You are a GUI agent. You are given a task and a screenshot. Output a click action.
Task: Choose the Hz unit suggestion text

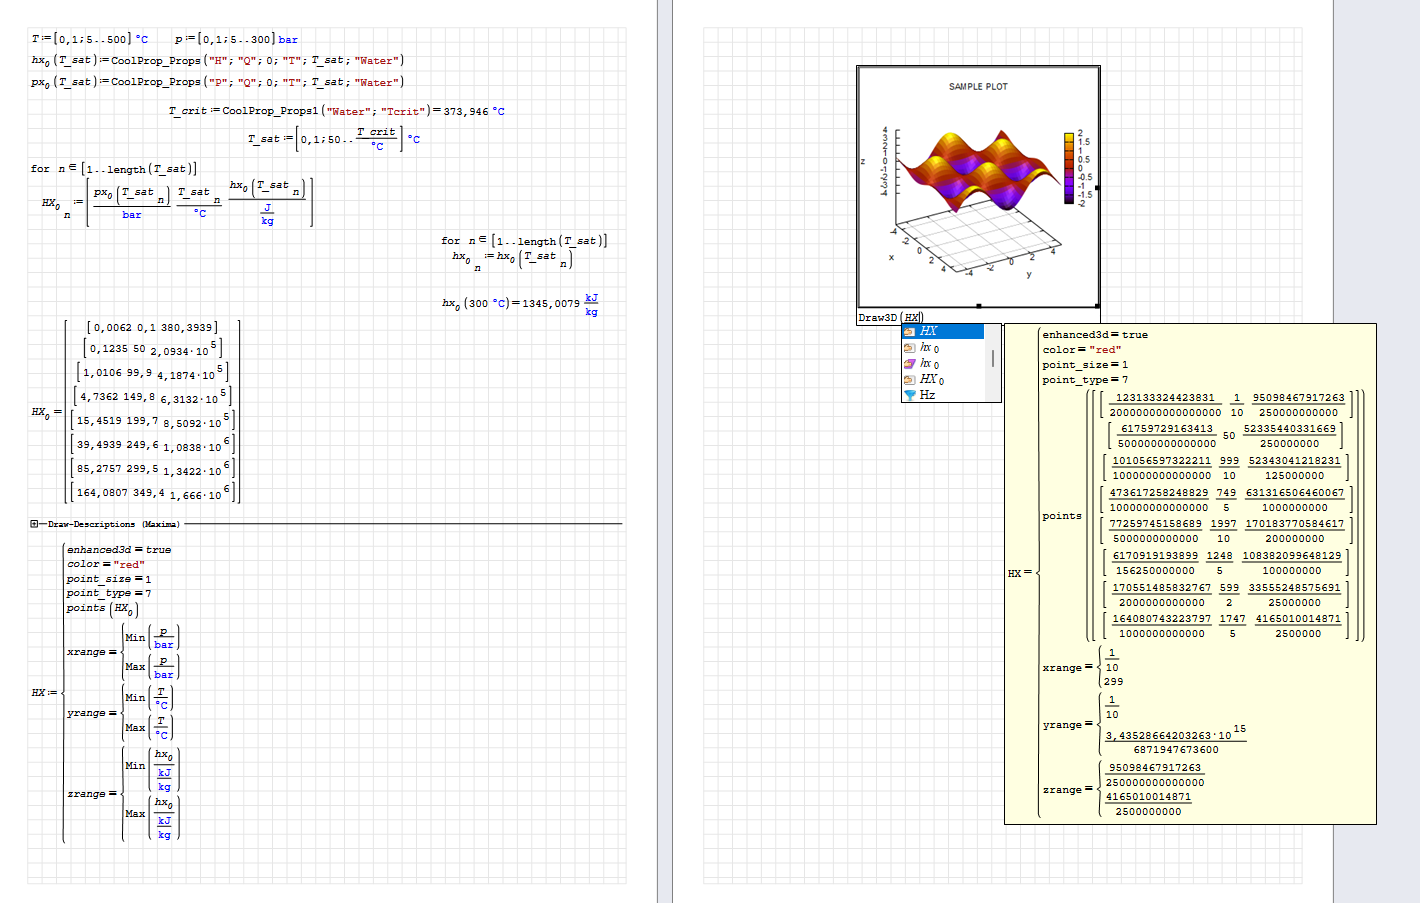tap(927, 395)
